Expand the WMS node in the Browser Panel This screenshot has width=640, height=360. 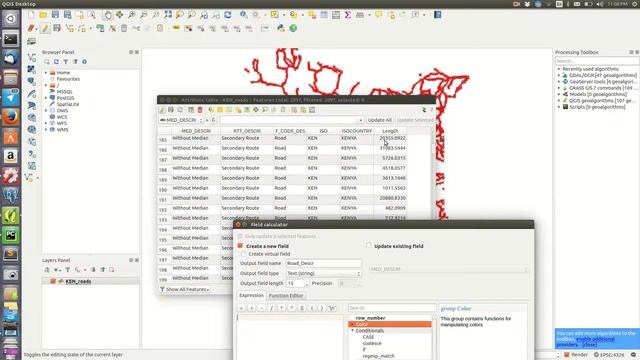coord(46,130)
